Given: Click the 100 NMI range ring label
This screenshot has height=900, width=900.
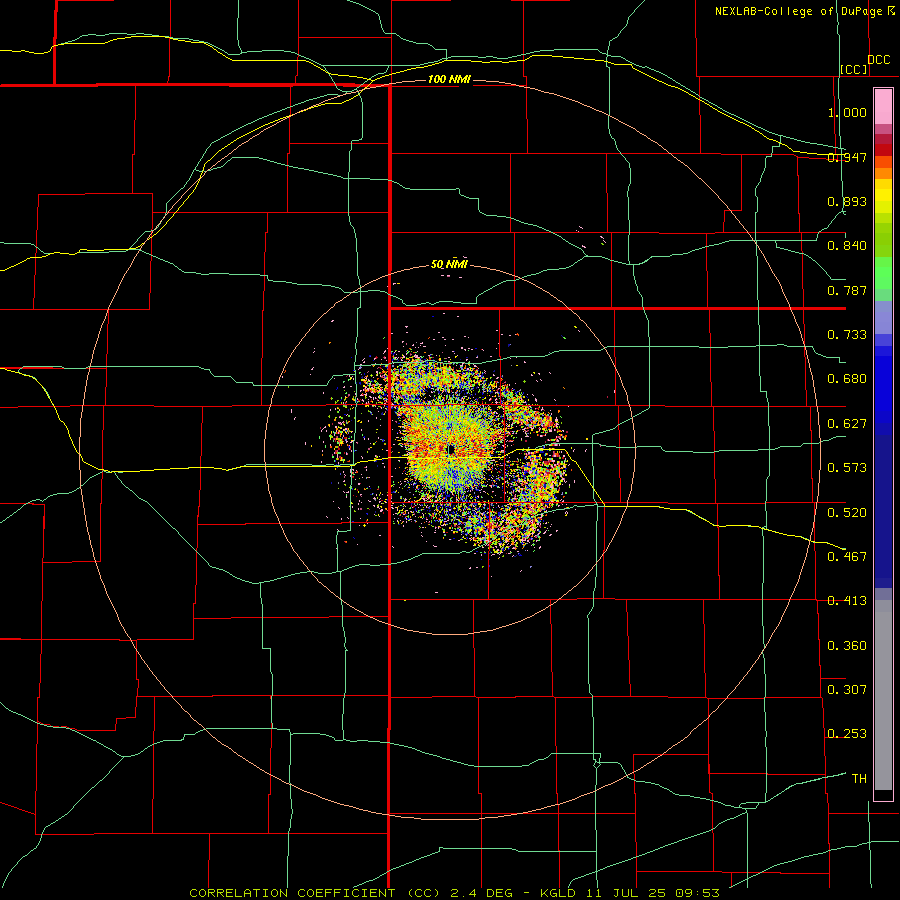Looking at the screenshot, I should tap(449, 79).
